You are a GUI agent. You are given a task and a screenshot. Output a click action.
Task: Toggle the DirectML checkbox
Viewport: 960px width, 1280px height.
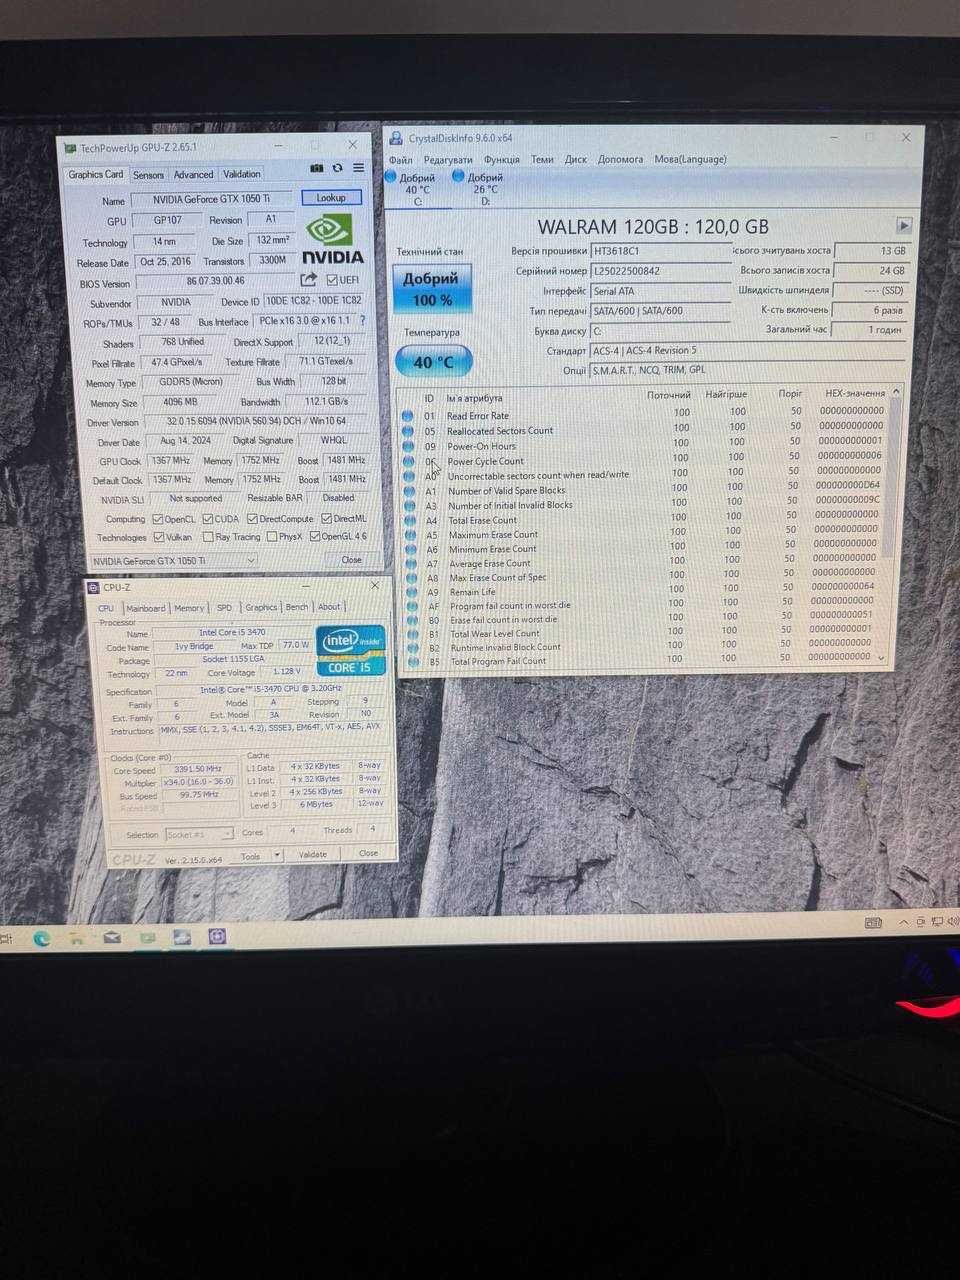[325, 518]
